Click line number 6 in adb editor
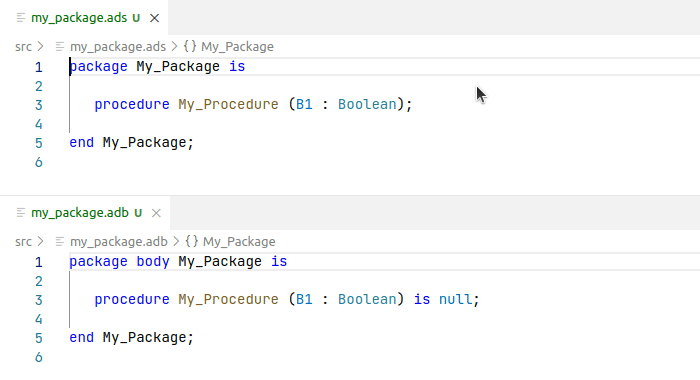This screenshot has height=380, width=700. tap(39, 358)
